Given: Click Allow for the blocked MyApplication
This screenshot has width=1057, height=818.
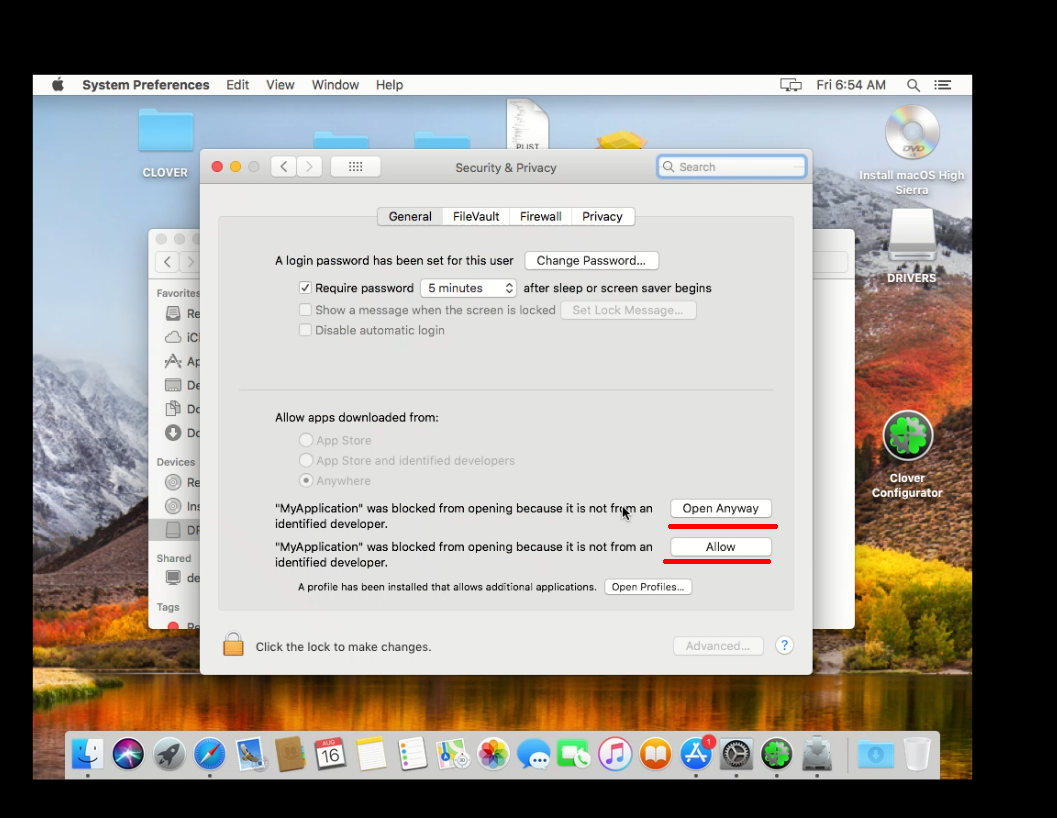Looking at the screenshot, I should [x=721, y=547].
